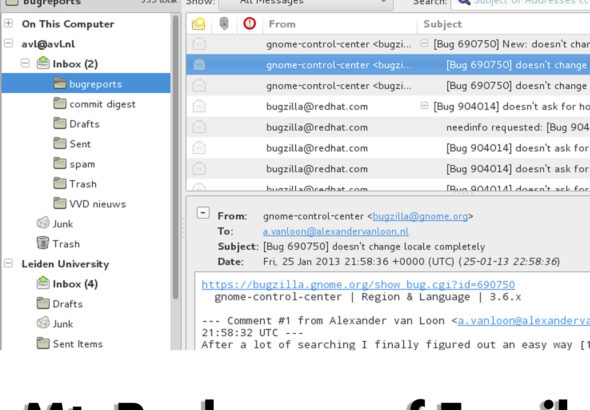Click envelope icon of needinfo requested row
Viewport: 590px width, 410px height.
(199, 128)
